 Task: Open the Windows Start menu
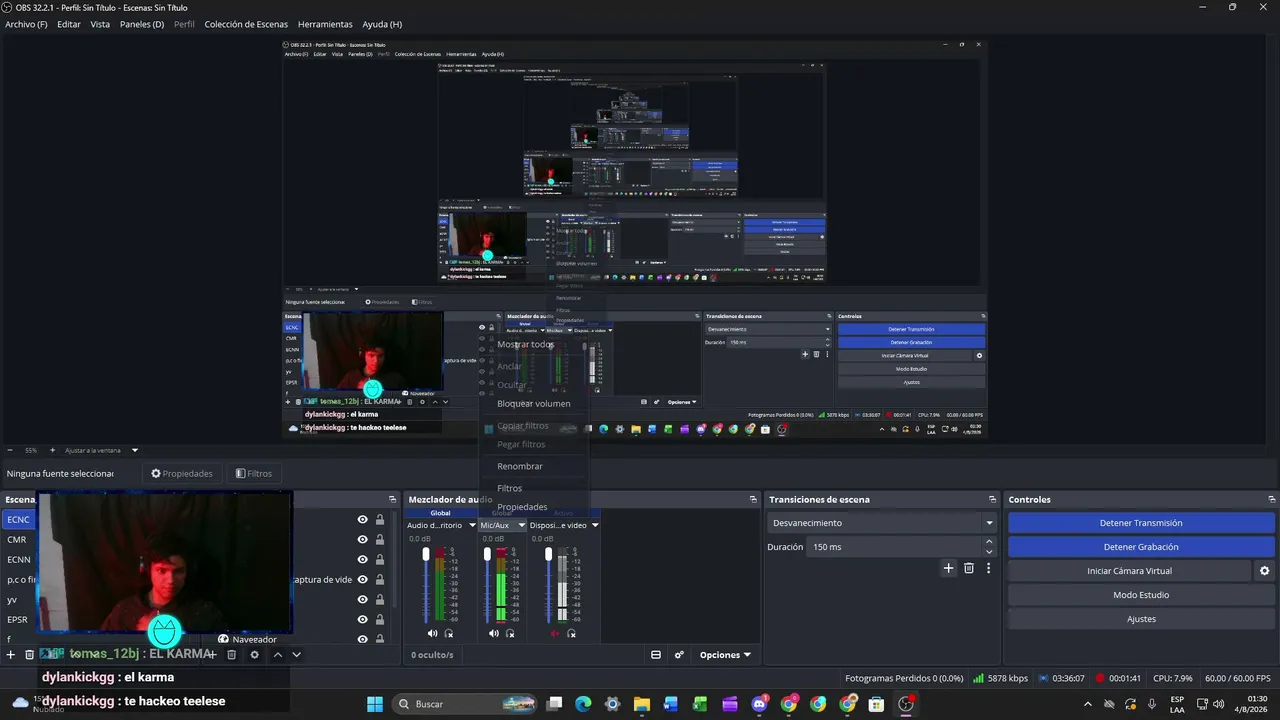[375, 704]
